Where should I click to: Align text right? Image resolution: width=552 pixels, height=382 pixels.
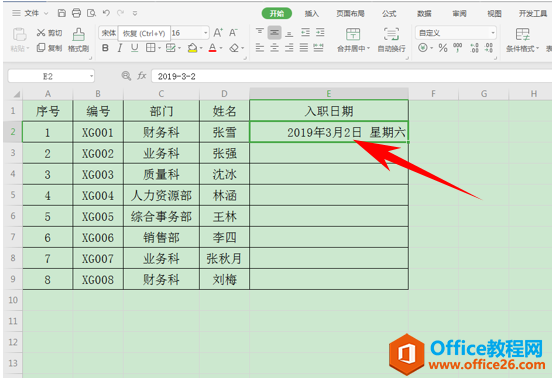(289, 48)
